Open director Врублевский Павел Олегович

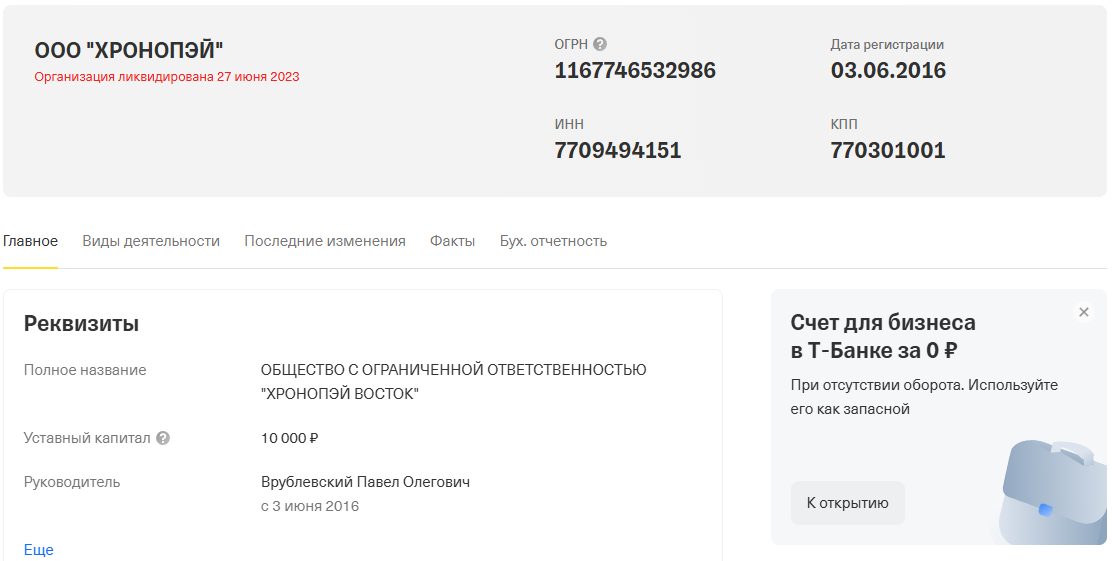click(x=365, y=482)
